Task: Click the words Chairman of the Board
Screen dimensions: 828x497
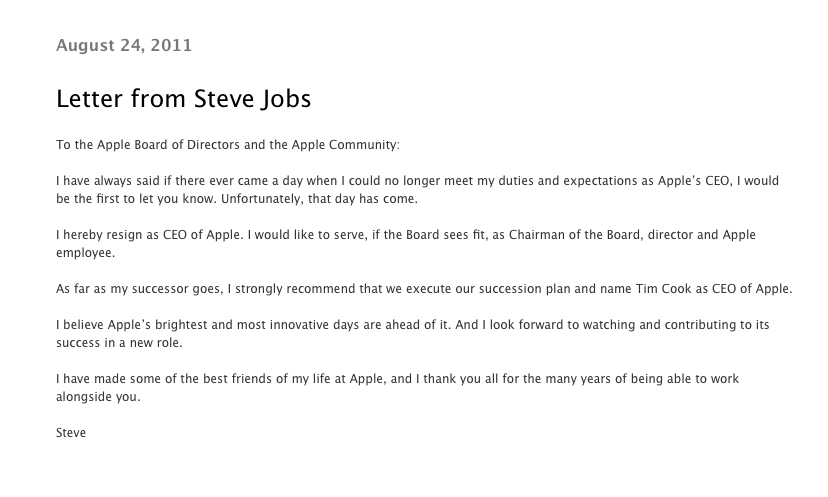Action: 574,235
